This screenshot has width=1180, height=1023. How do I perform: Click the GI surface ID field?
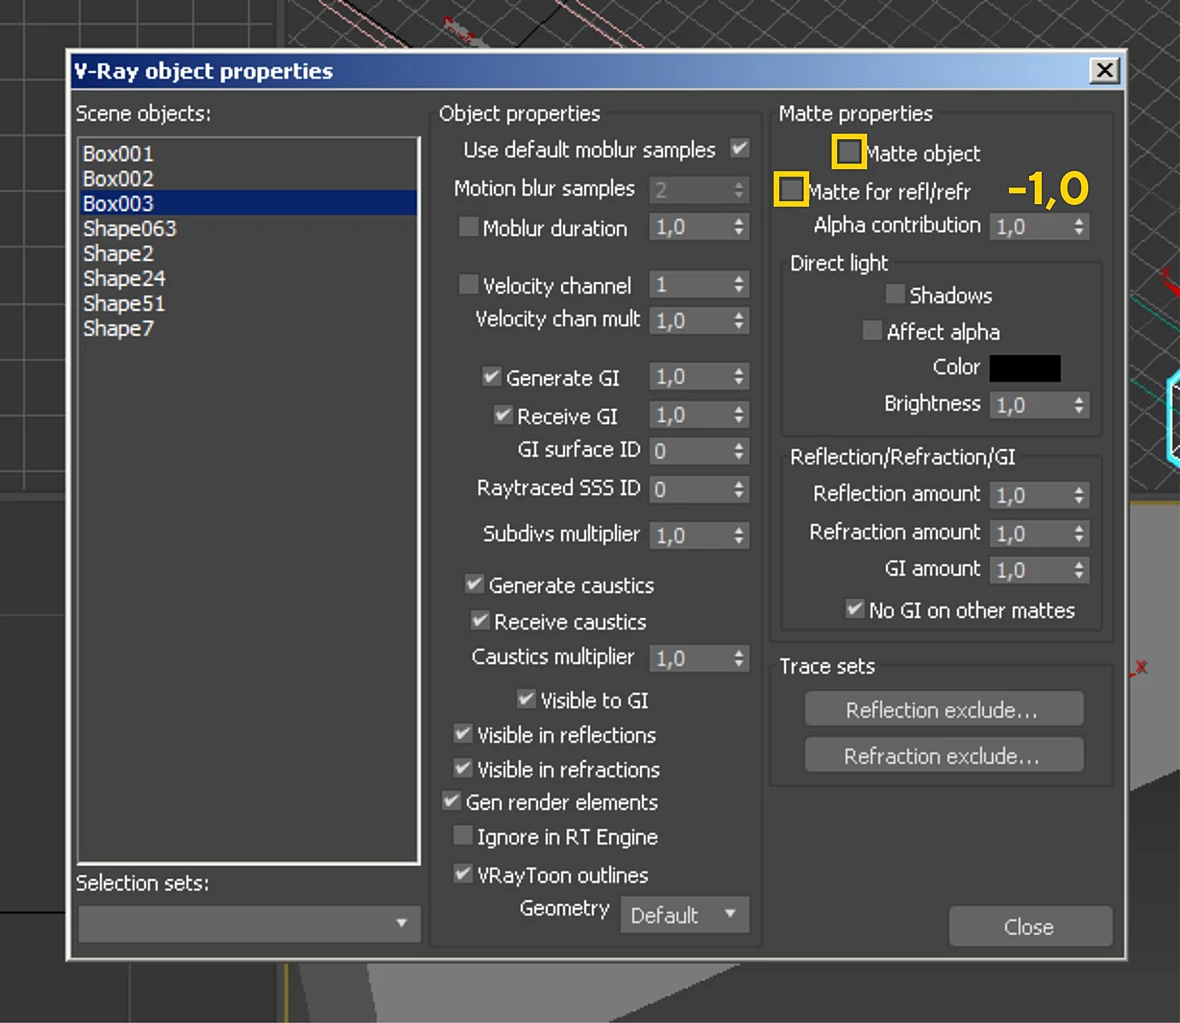[x=690, y=451]
